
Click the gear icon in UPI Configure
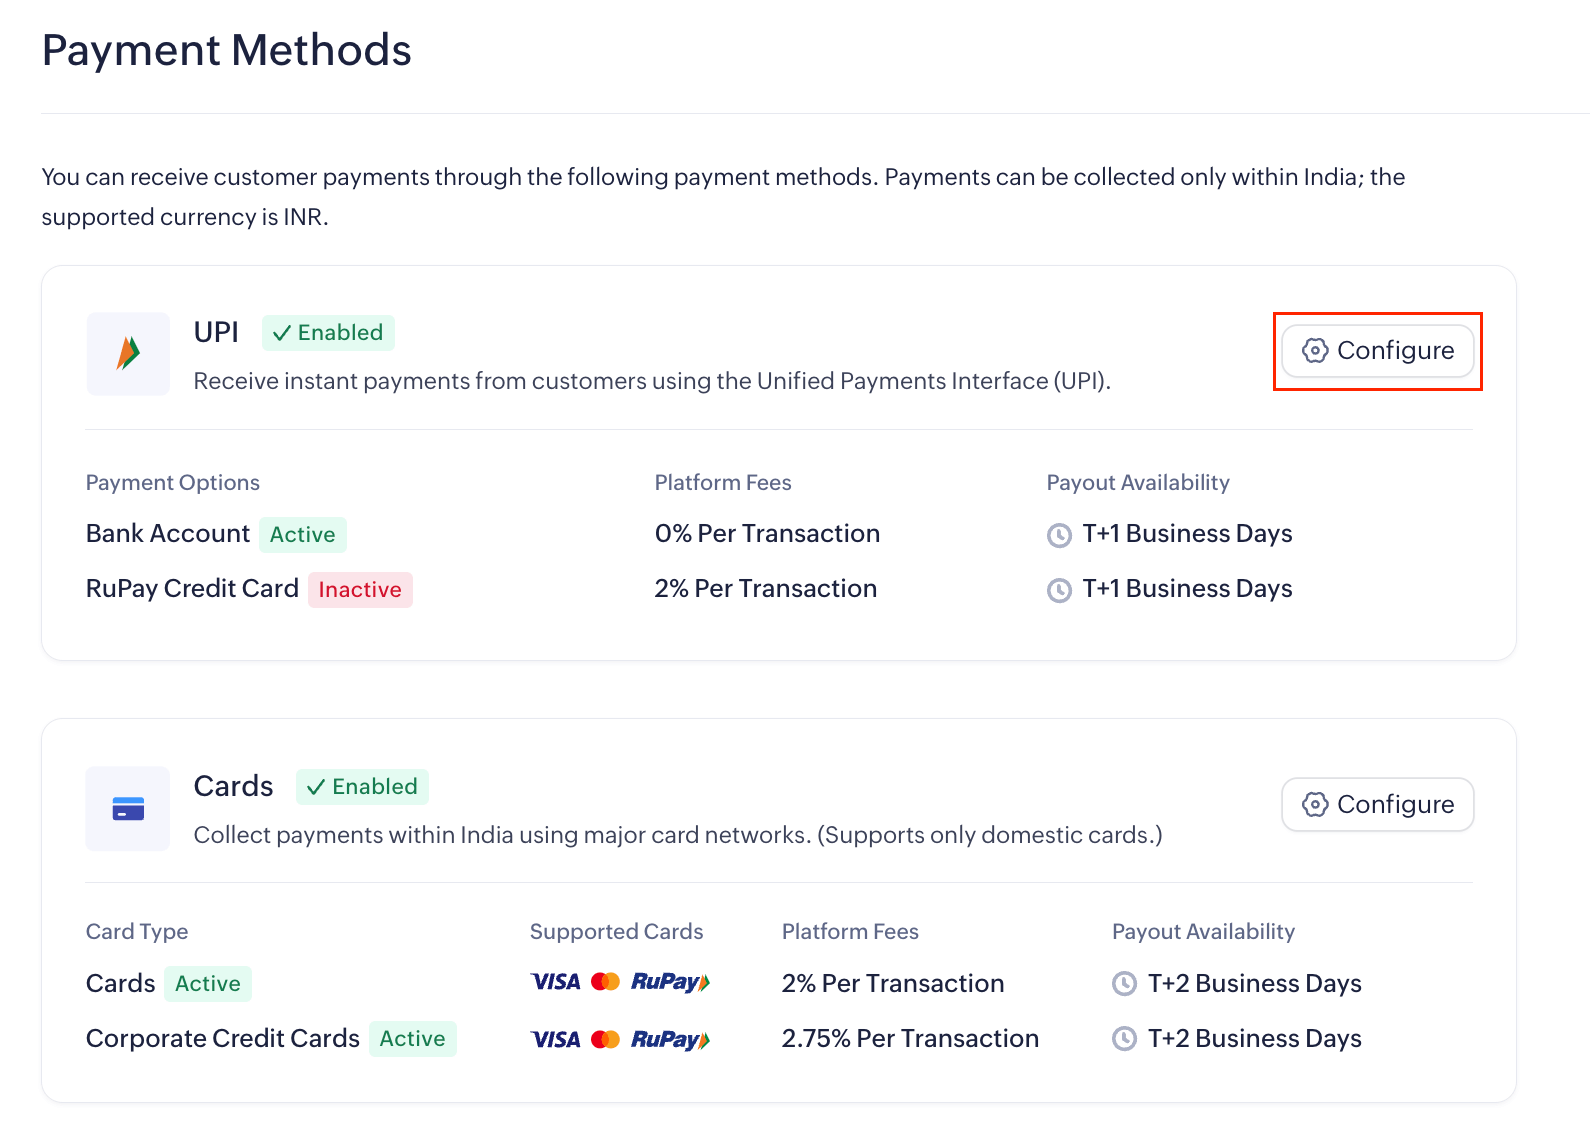(1315, 351)
